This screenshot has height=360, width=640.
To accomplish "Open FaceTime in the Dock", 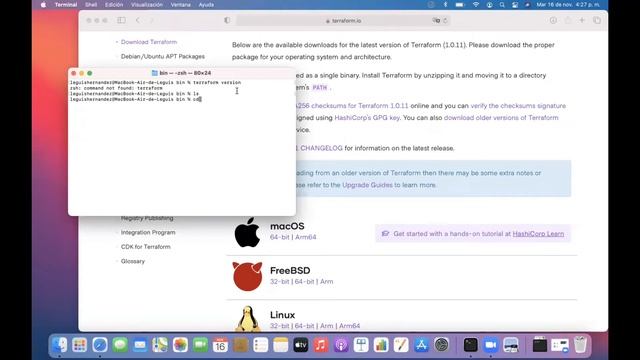I will point(200,345).
